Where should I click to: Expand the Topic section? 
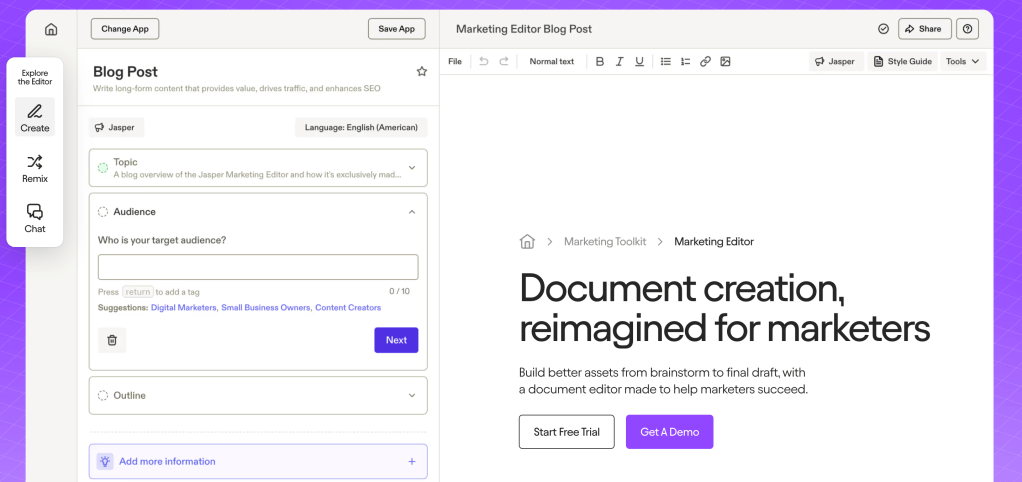pyautogui.click(x=411, y=168)
